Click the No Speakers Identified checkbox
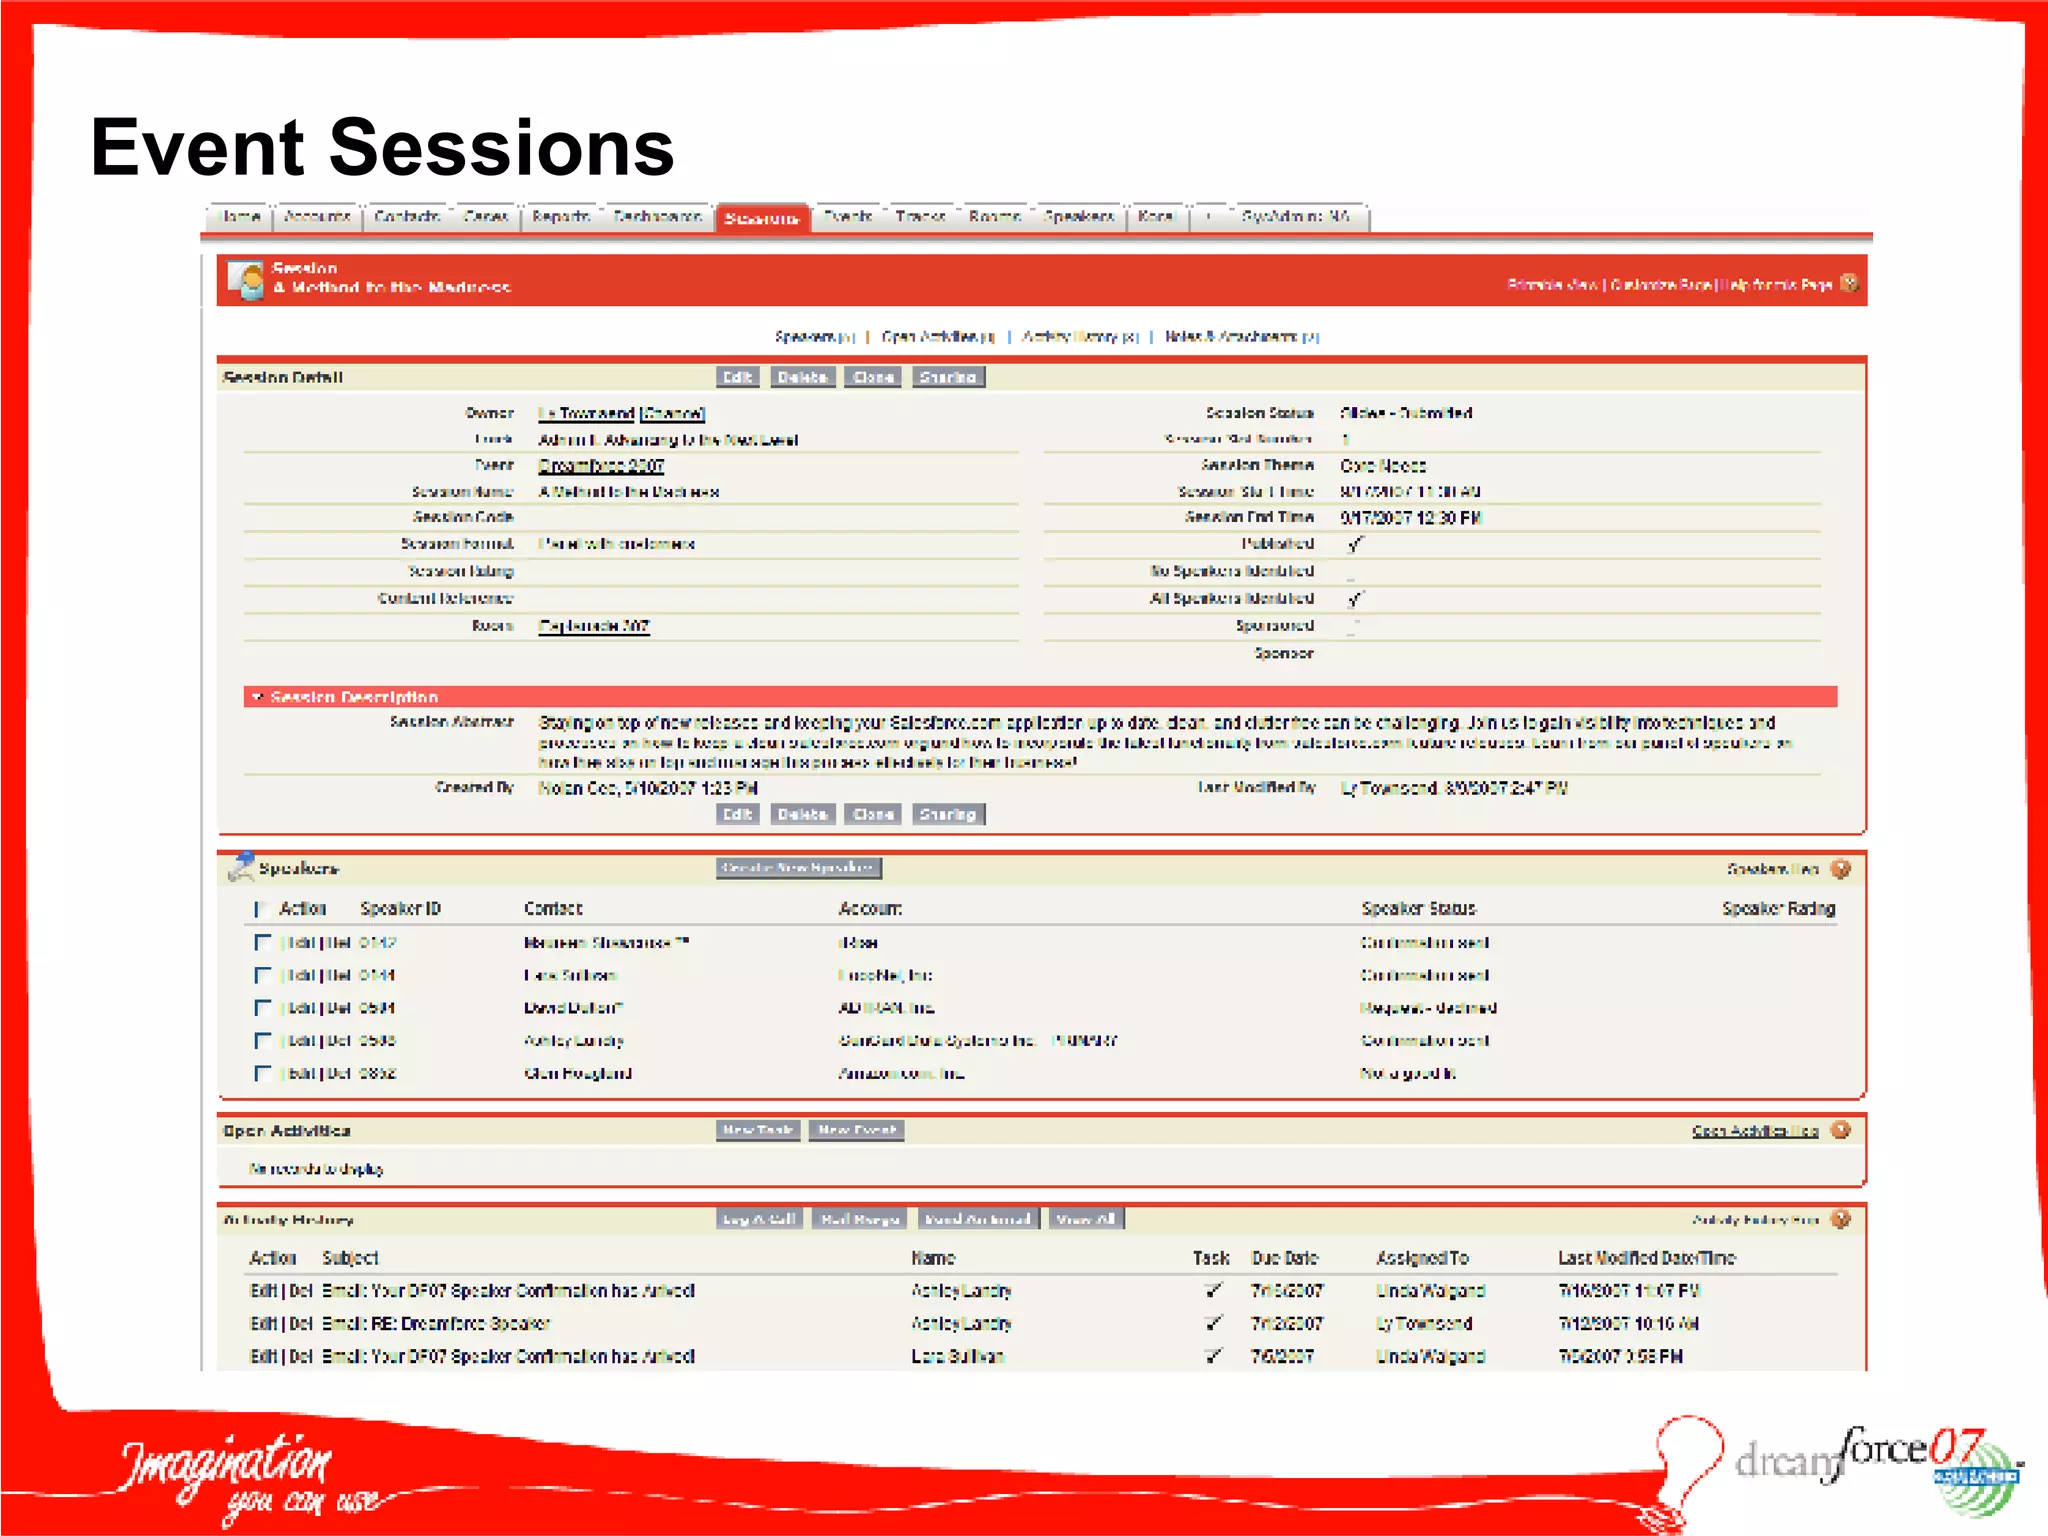The width and height of the screenshot is (2048, 1536). click(1351, 572)
